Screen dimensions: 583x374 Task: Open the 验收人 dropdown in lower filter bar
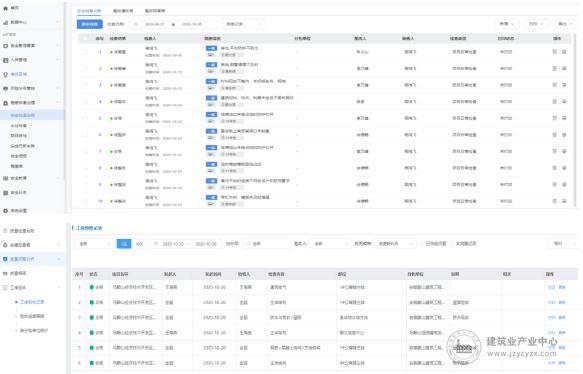tap(330, 244)
